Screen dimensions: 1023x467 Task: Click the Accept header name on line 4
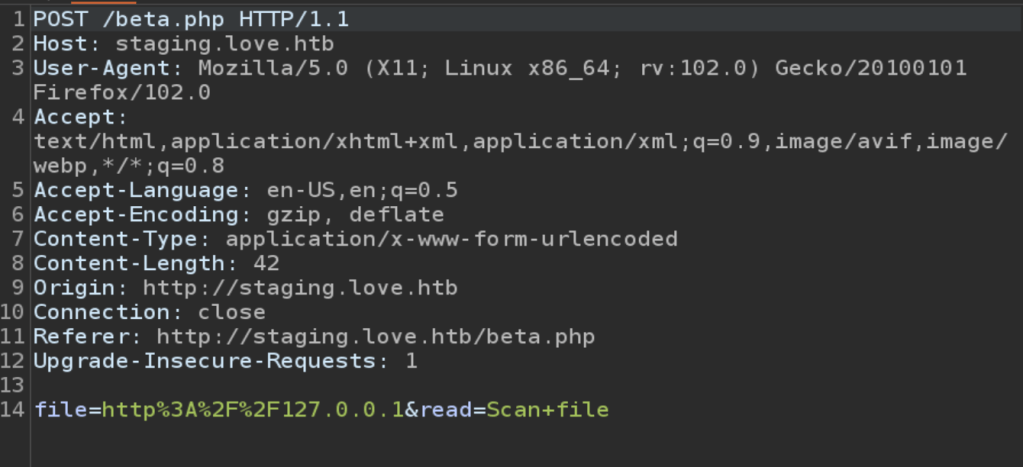[x=74, y=117]
